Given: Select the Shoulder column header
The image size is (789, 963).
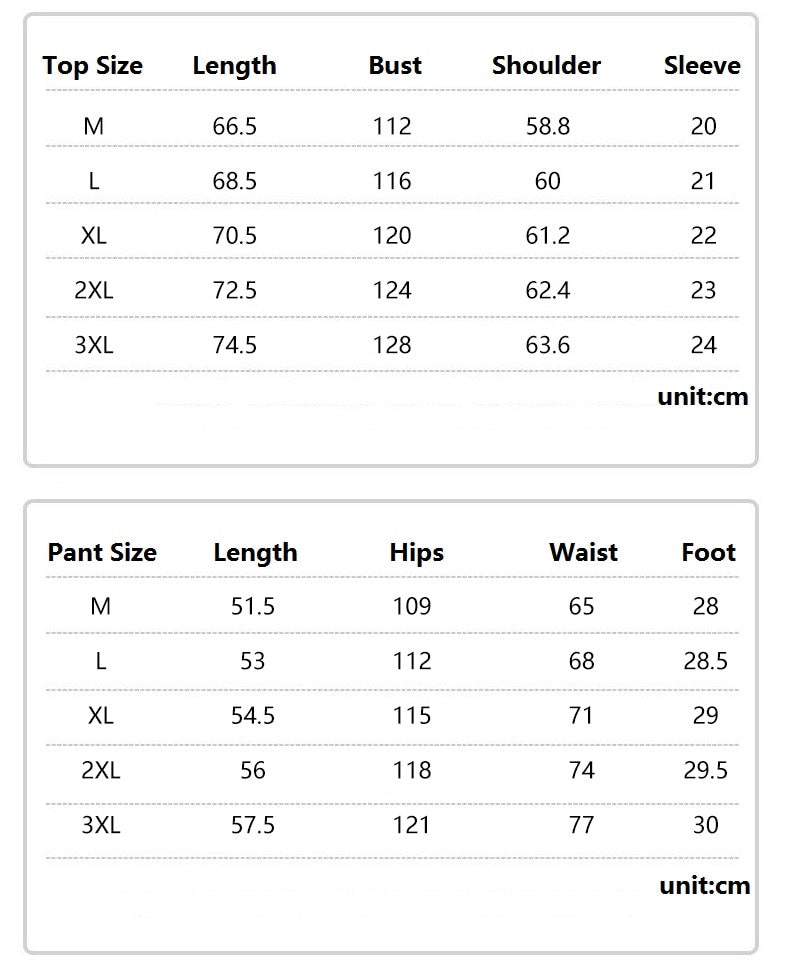Looking at the screenshot, I should tap(546, 66).
